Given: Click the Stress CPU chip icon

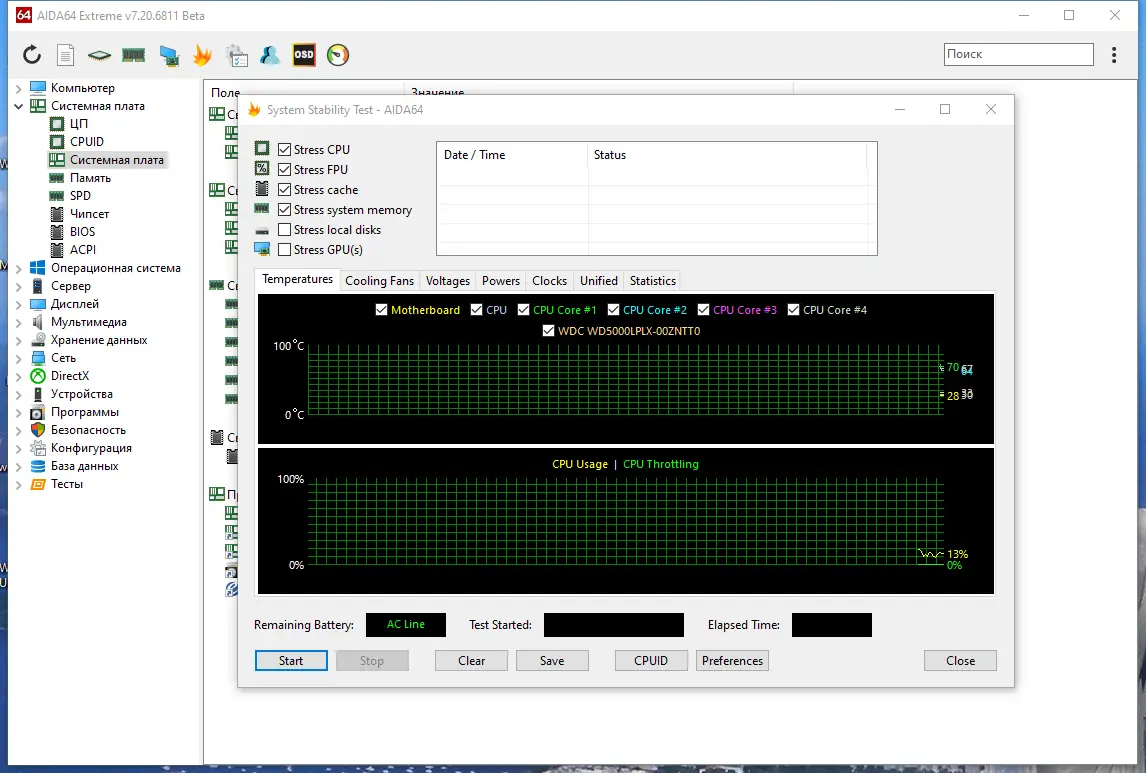Looking at the screenshot, I should click(262, 148).
